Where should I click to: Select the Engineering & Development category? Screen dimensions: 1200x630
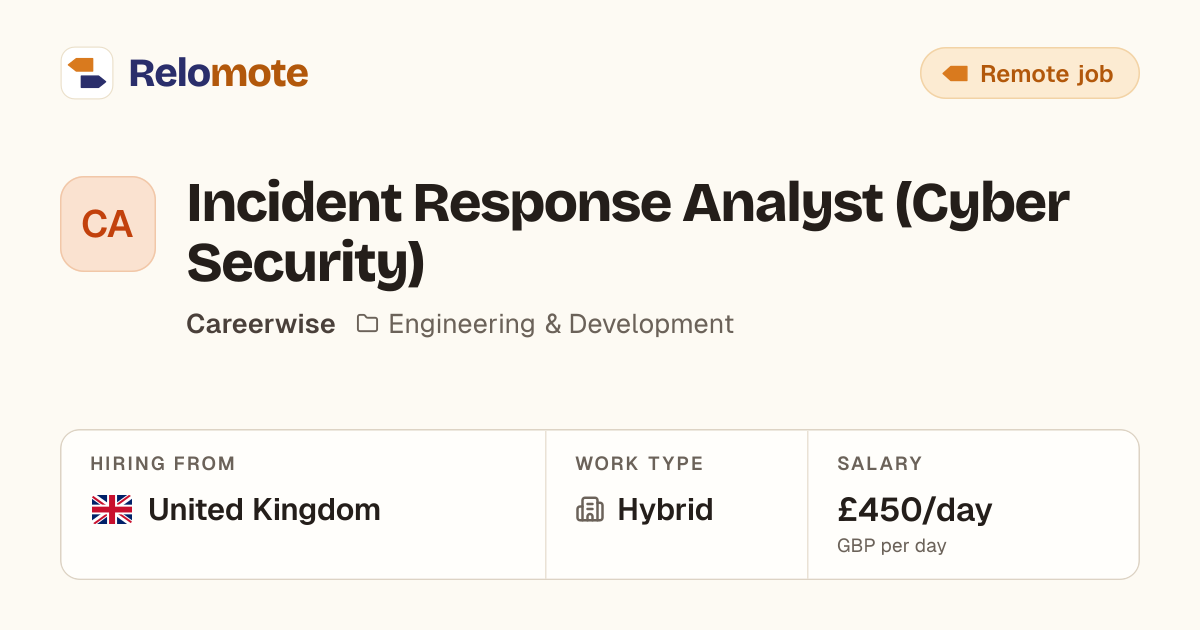[x=561, y=324]
